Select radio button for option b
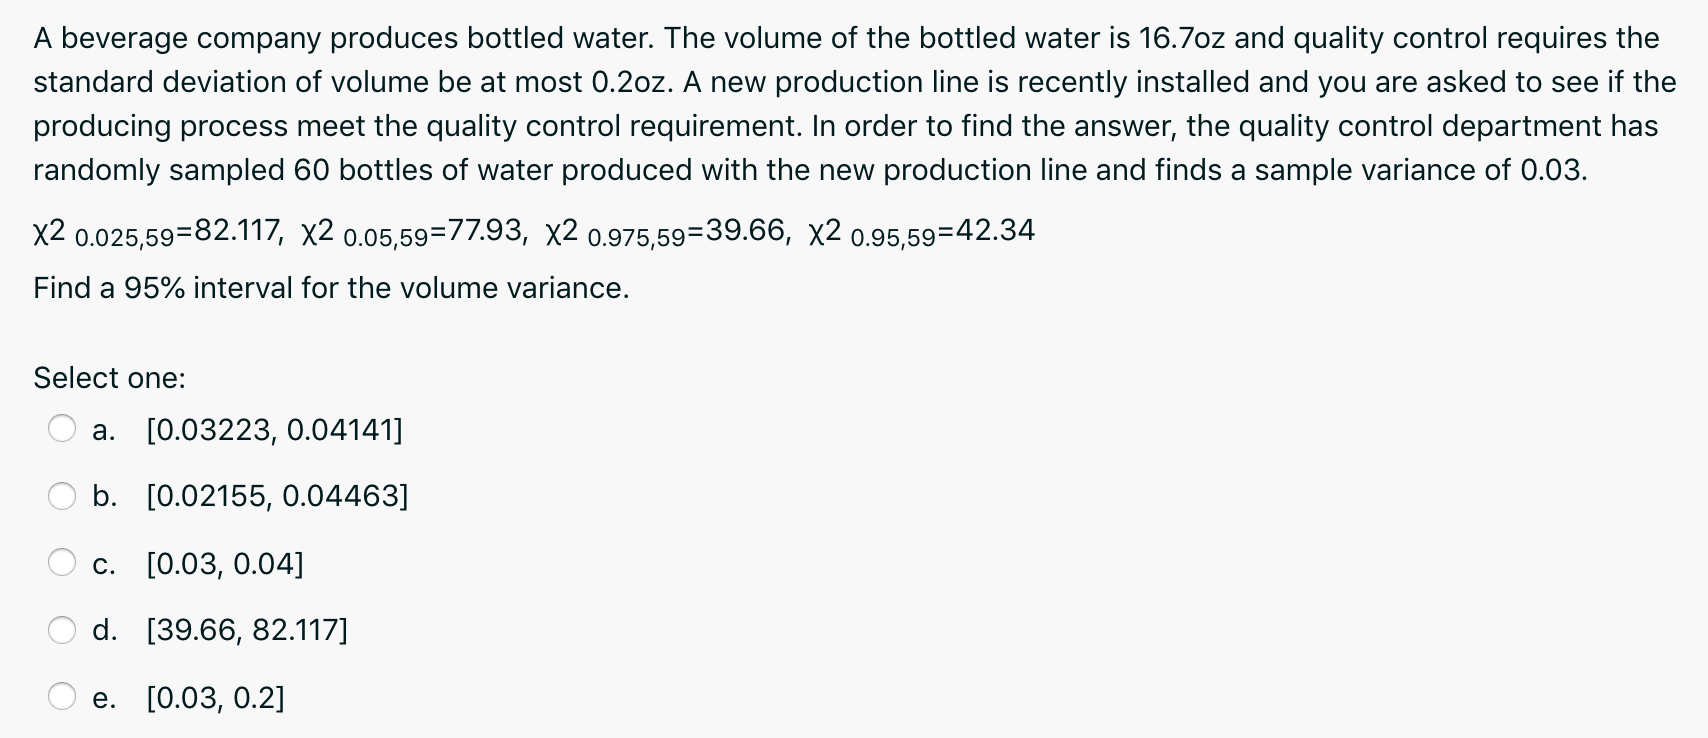The height and width of the screenshot is (738, 1708). 62,496
